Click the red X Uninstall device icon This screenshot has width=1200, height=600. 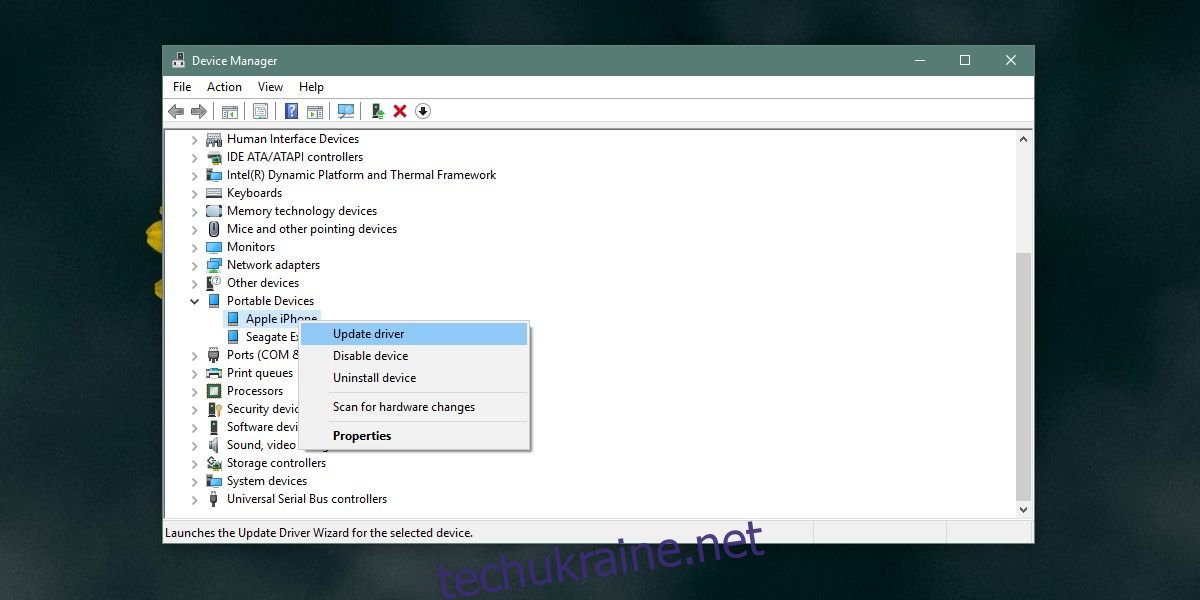coord(400,111)
